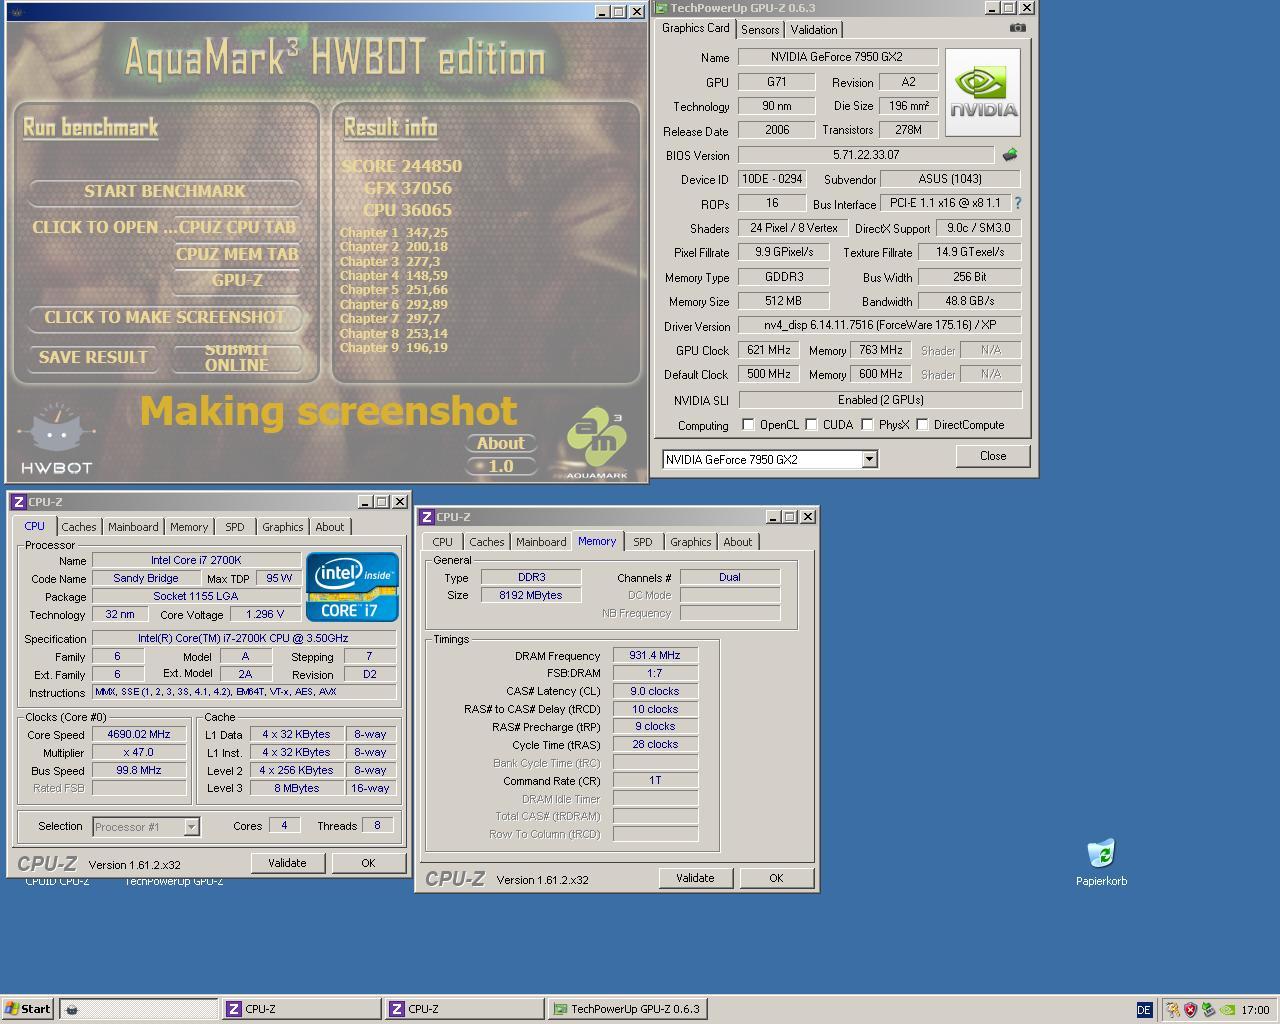This screenshot has height=1024, width=1280.
Task: Select the AquaMark taskbar button next to Start
Action: 138,1009
